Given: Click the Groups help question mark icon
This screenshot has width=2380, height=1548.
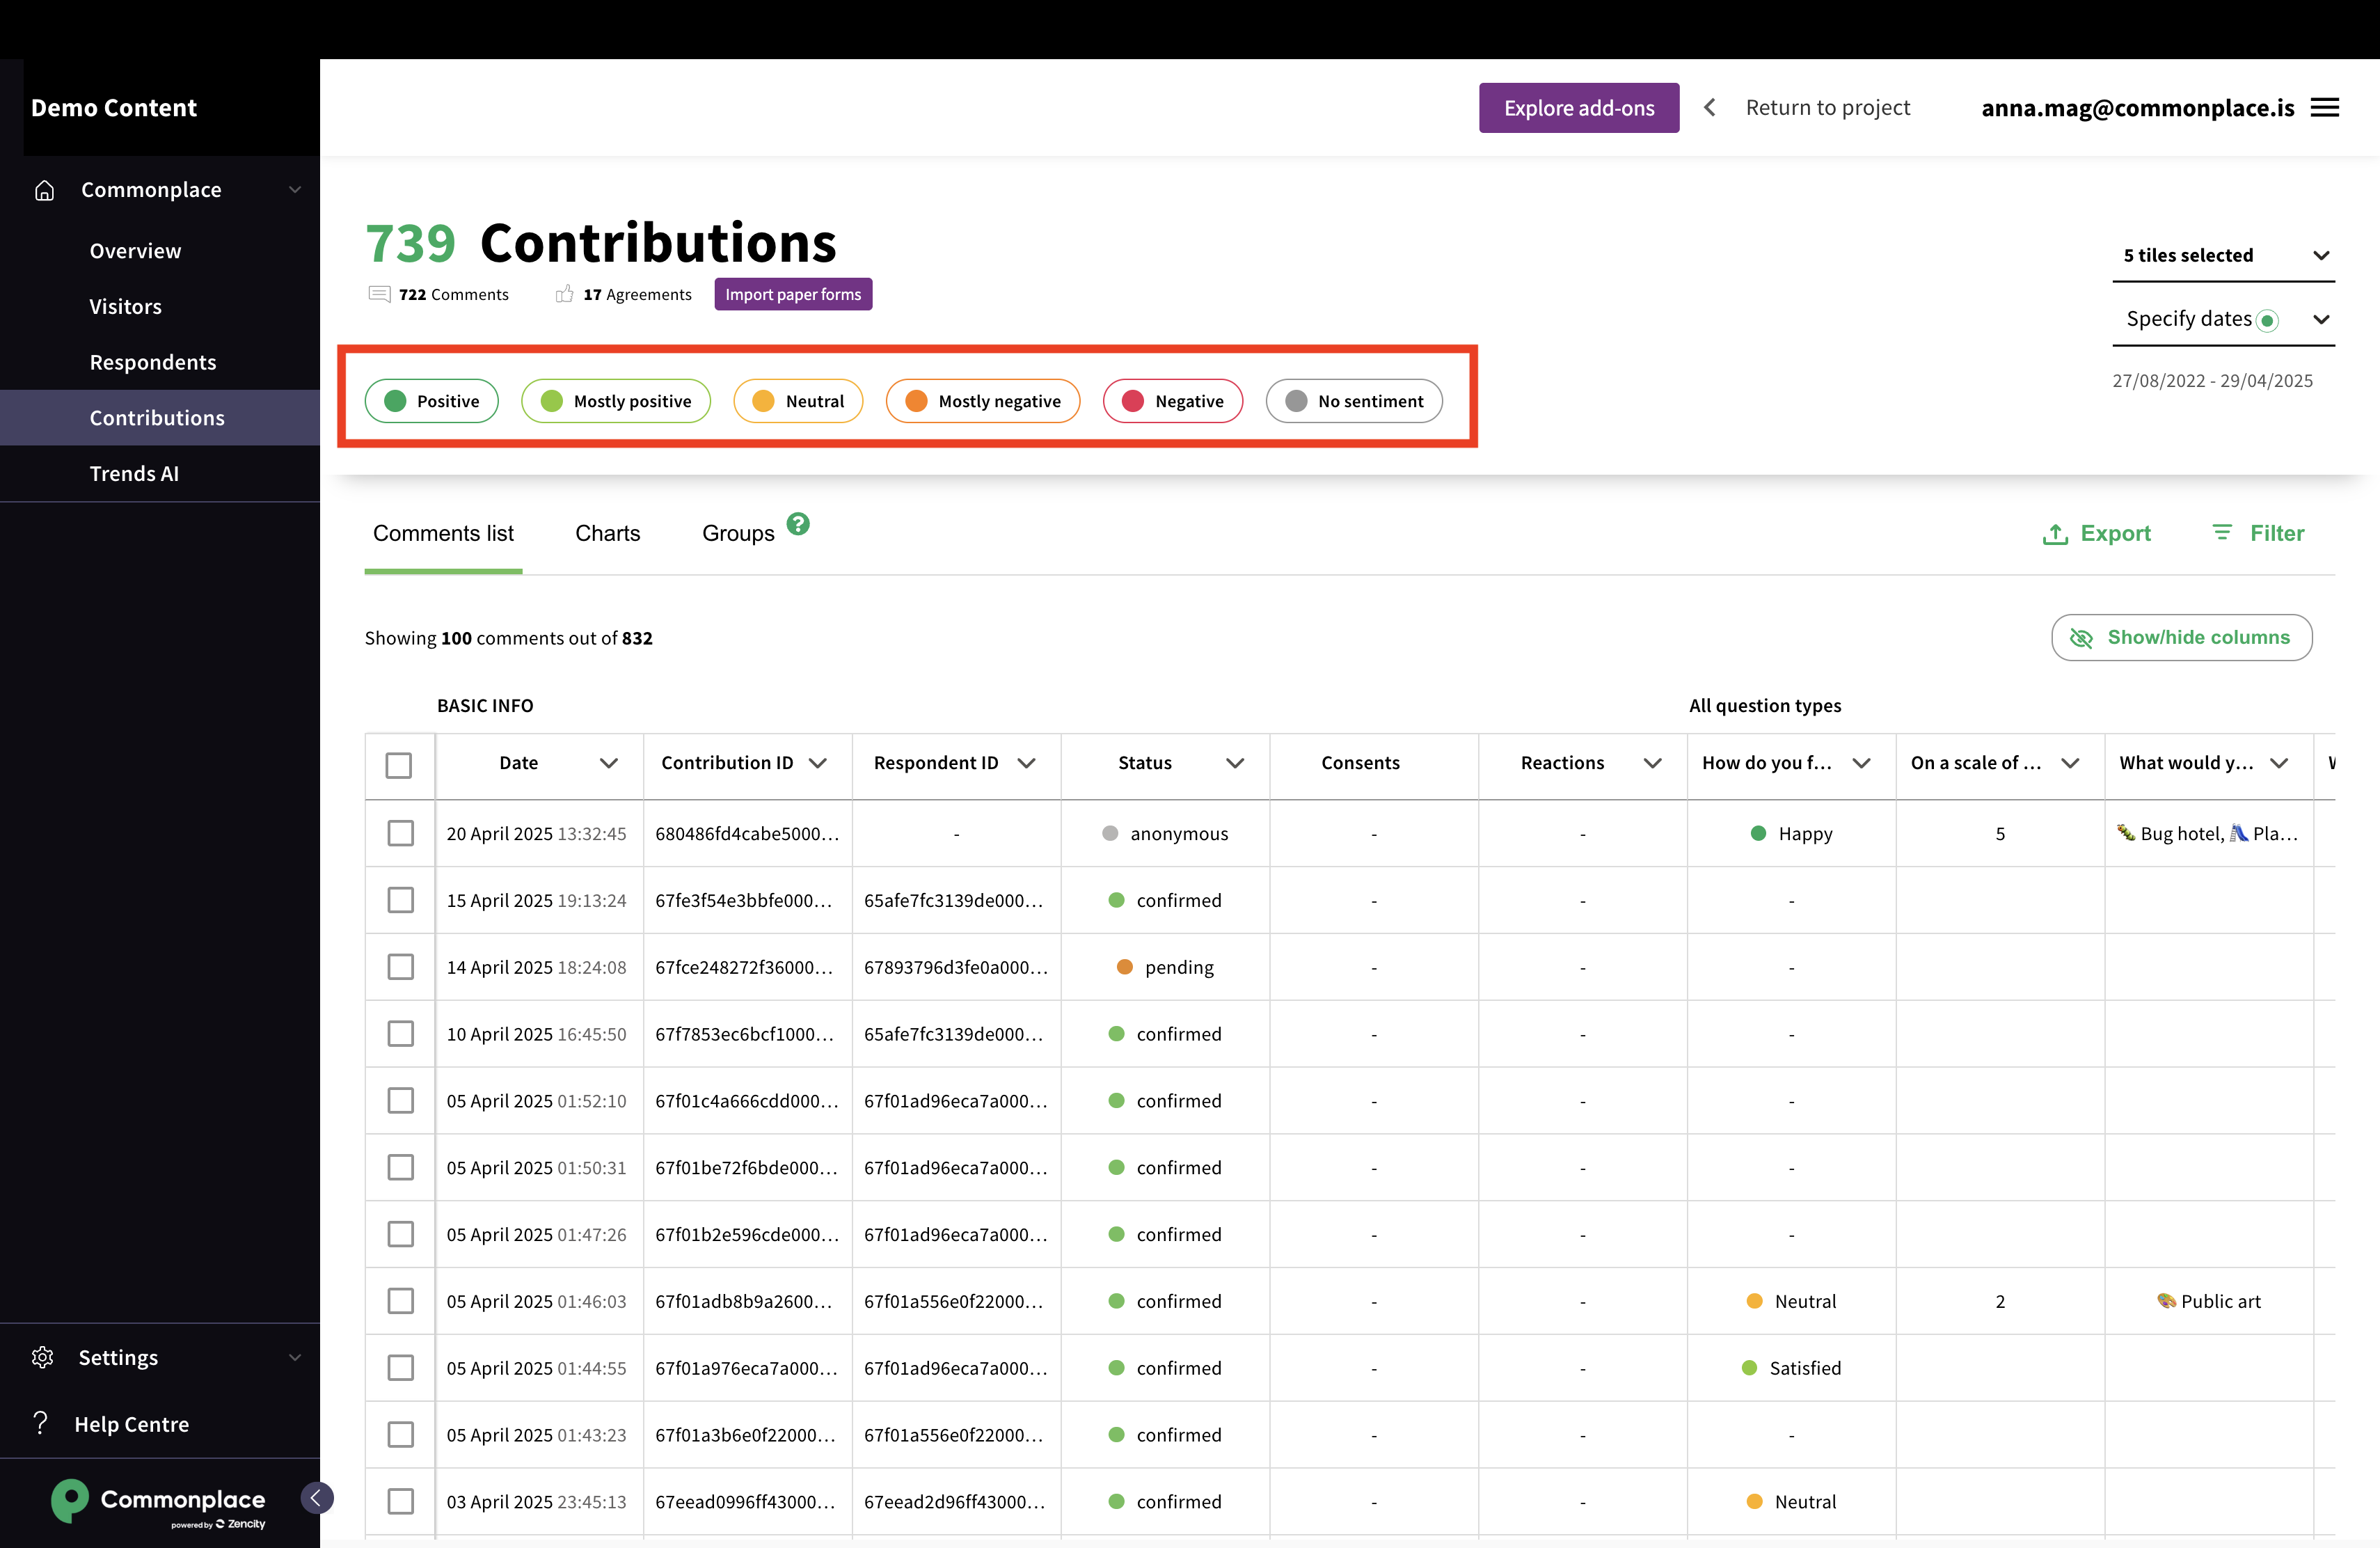Looking at the screenshot, I should (798, 524).
